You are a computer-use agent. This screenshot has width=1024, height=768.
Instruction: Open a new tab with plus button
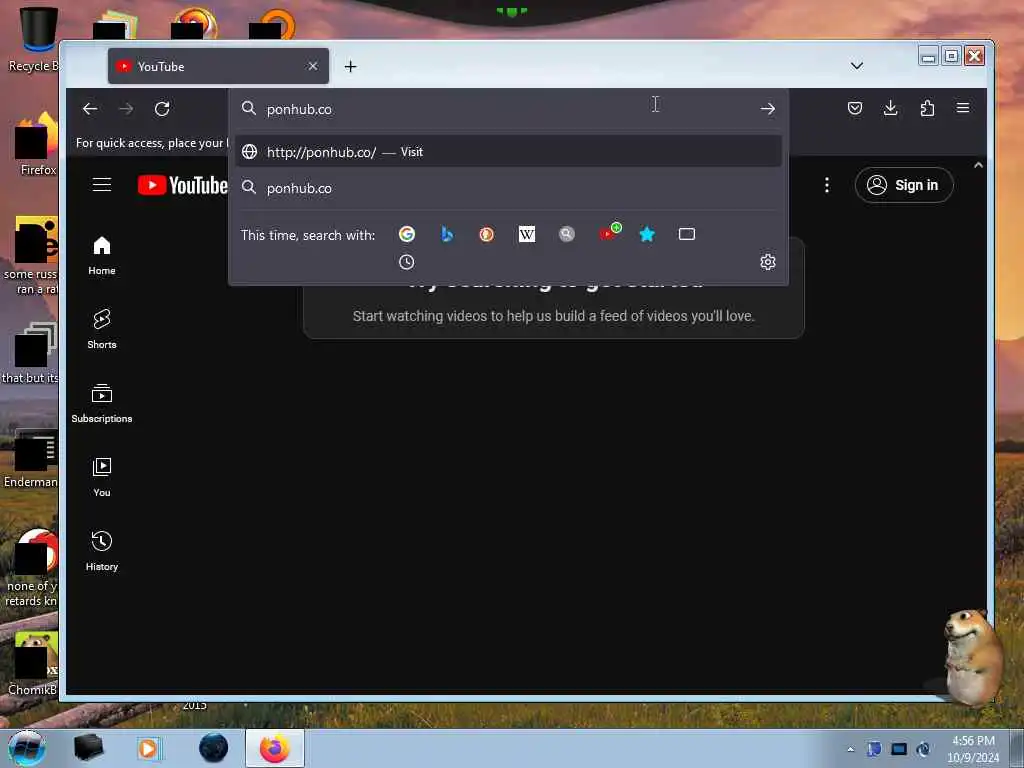click(351, 66)
